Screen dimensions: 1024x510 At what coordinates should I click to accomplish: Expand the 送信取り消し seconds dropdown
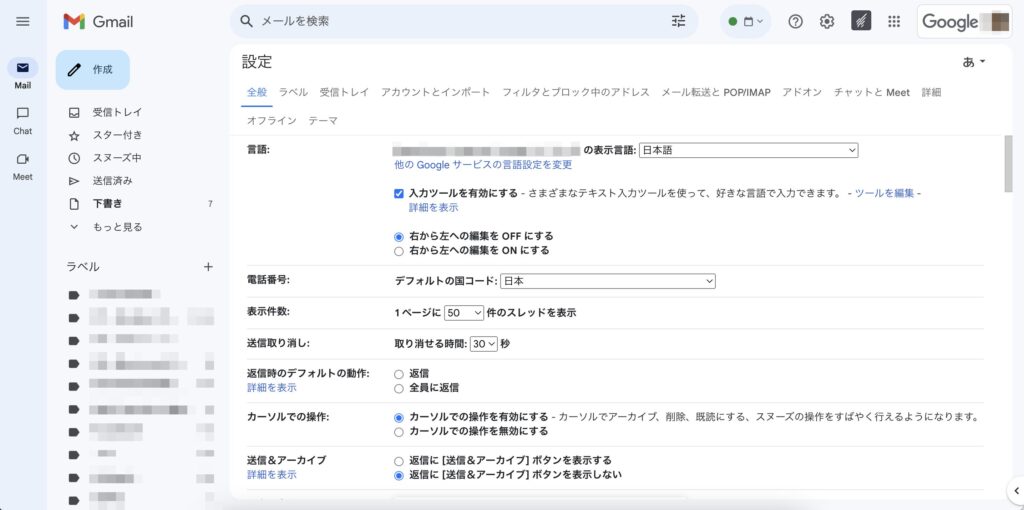pyautogui.click(x=484, y=343)
